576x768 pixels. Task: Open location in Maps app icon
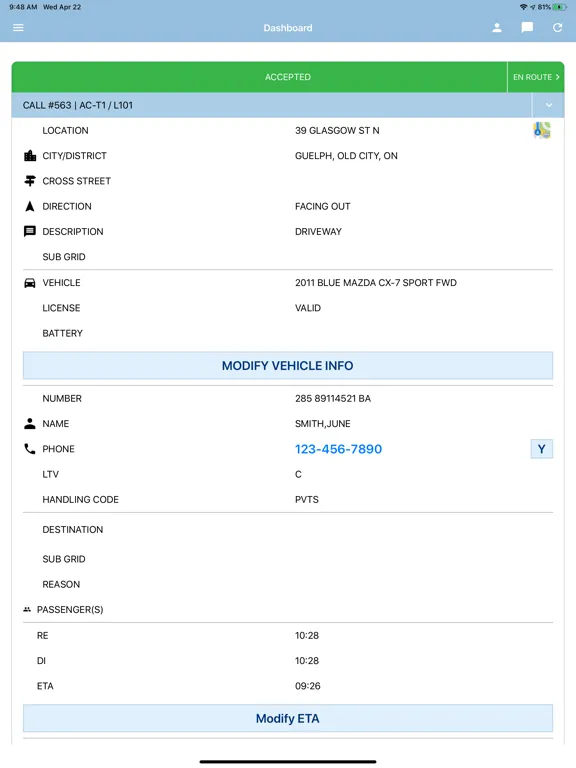(542, 130)
